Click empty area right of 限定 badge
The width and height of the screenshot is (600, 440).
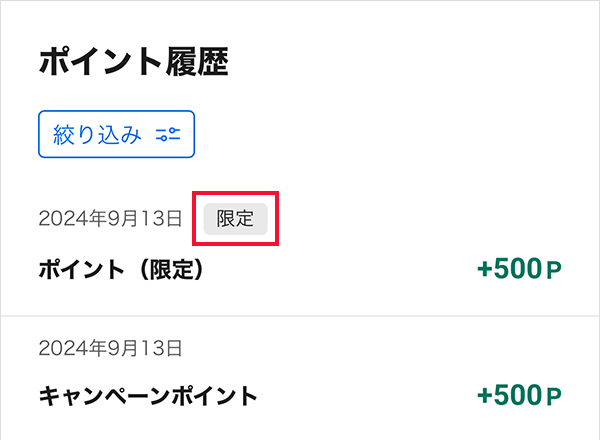pyautogui.click(x=421, y=219)
